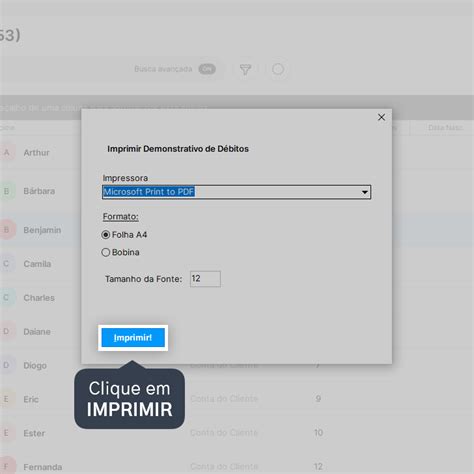
Task: Click Charles's avatar circle C
Action: tap(6, 297)
